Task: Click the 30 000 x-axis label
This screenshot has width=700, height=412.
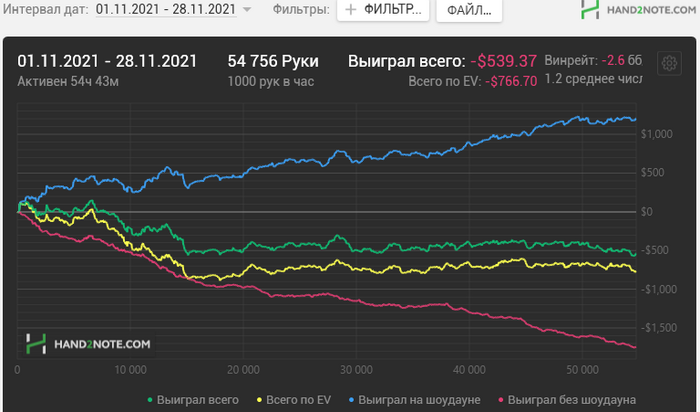Action: coord(356,370)
